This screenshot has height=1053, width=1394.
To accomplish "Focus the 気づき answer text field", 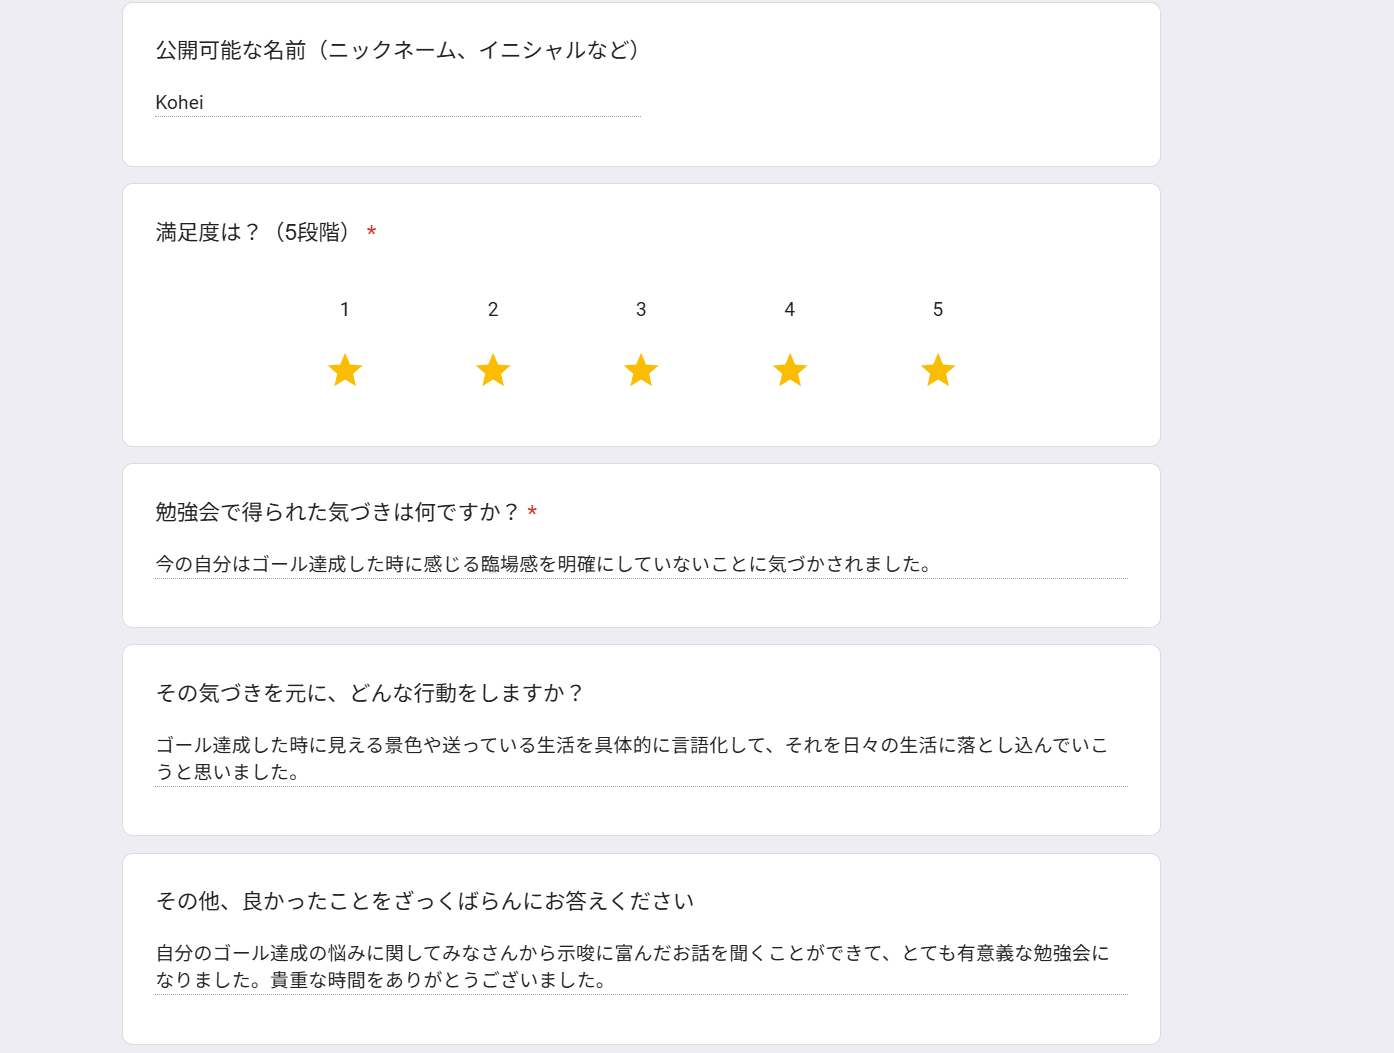I will click(x=640, y=564).
